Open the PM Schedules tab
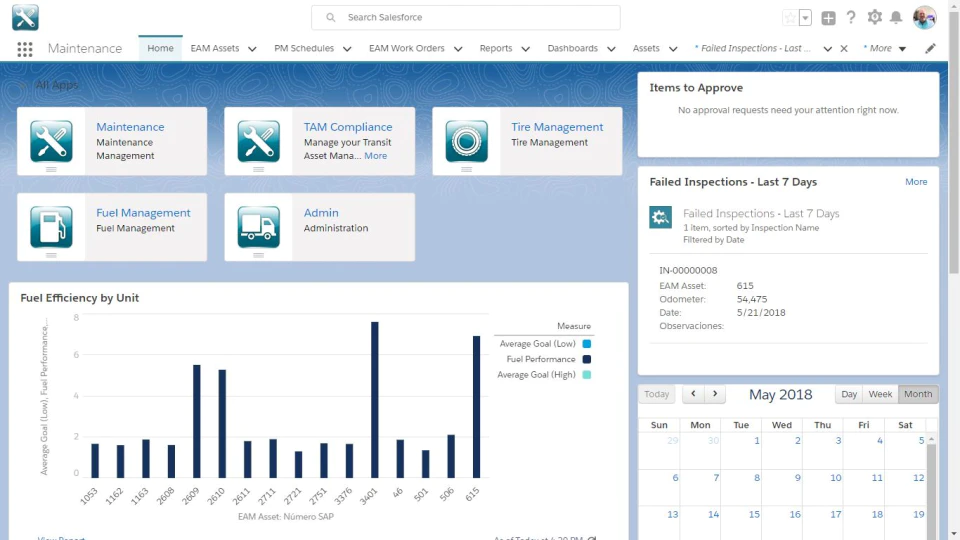The width and height of the screenshot is (960, 540). (304, 48)
